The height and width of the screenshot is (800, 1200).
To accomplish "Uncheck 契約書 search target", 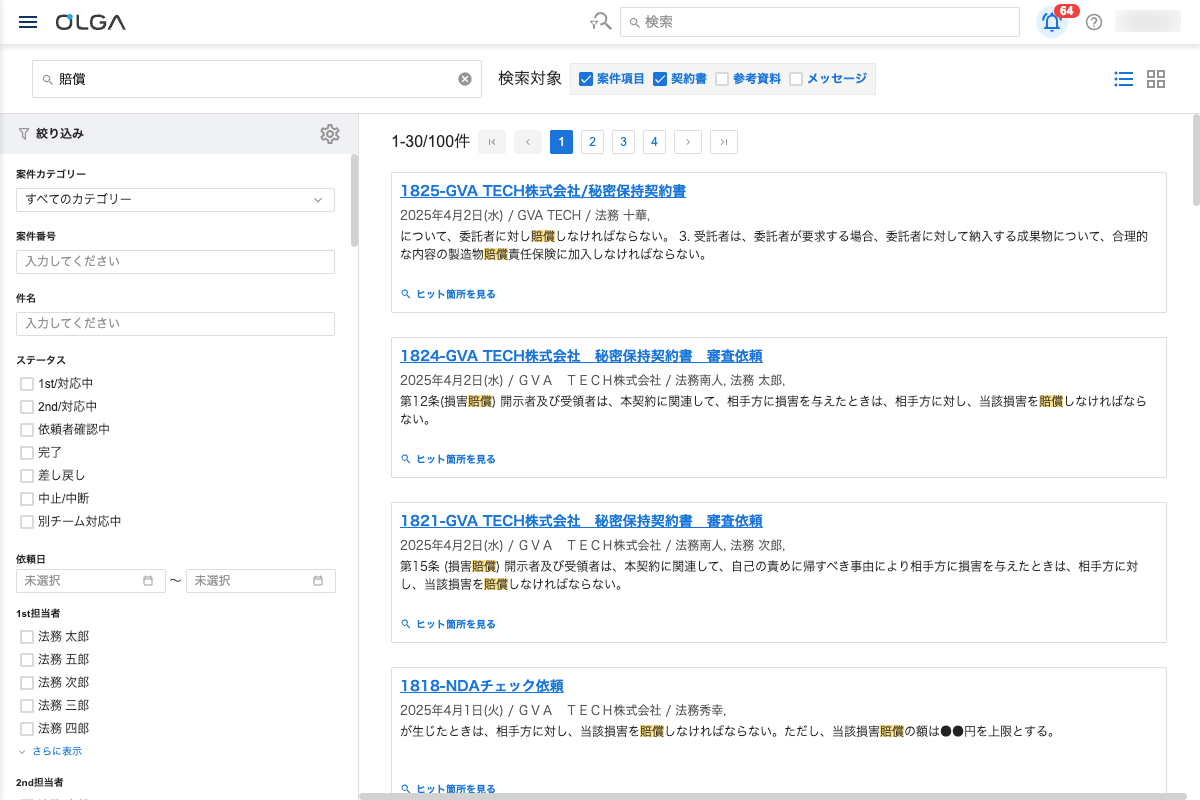I will tap(660, 79).
